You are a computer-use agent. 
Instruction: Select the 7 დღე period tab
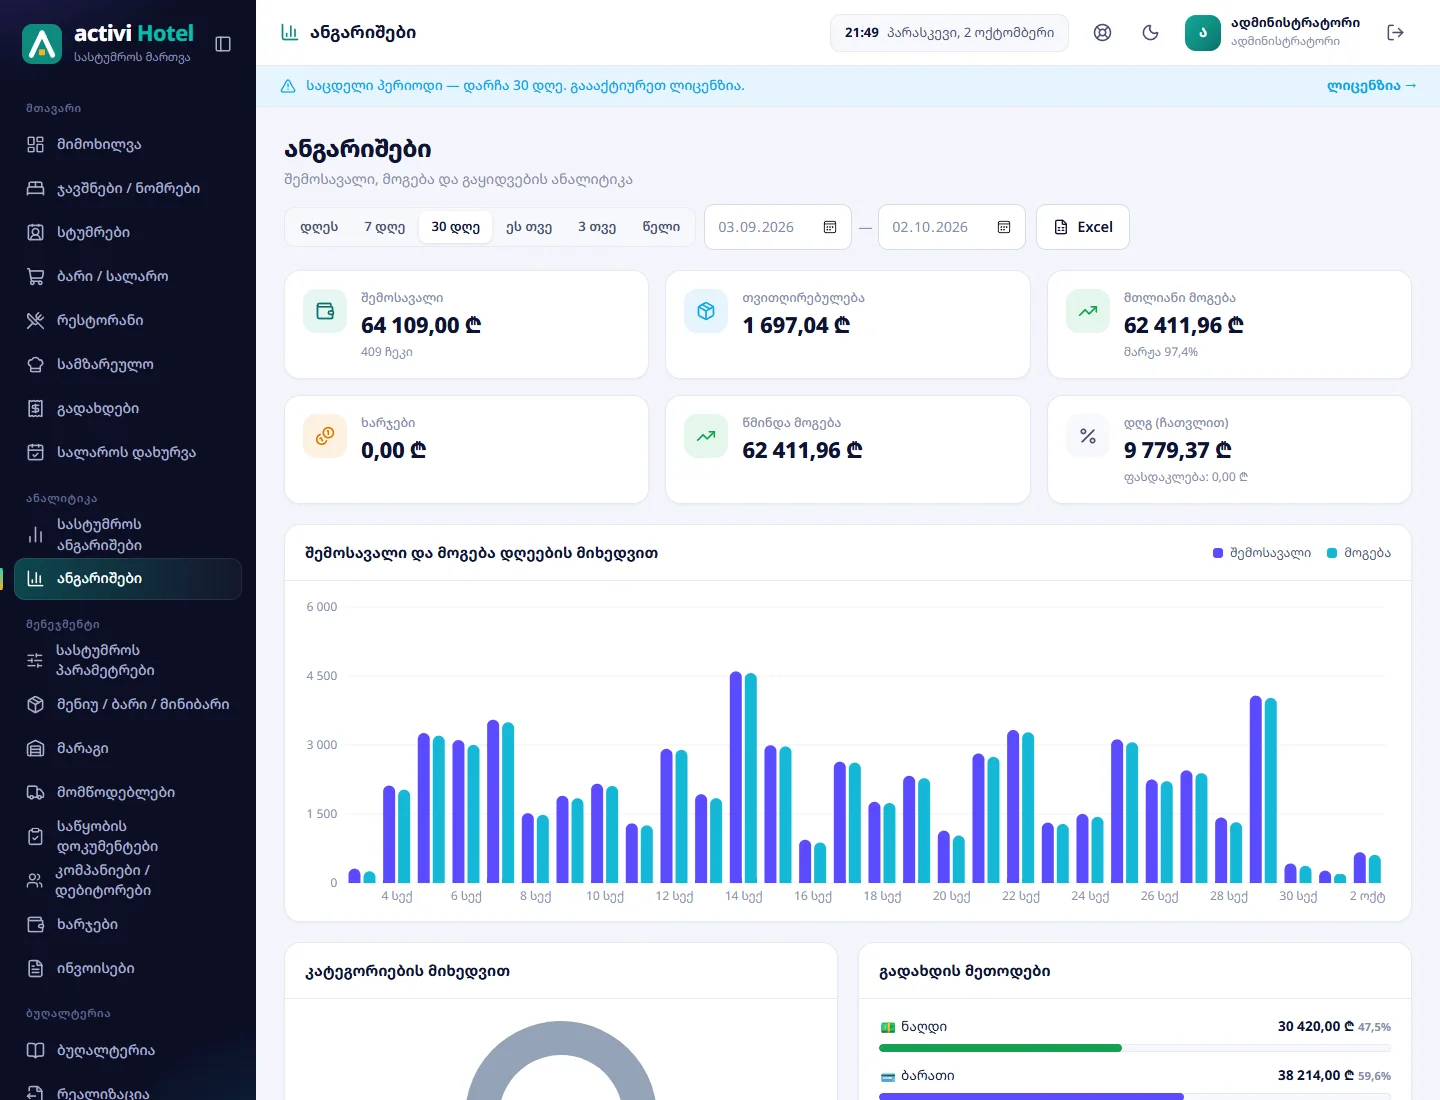(x=384, y=227)
